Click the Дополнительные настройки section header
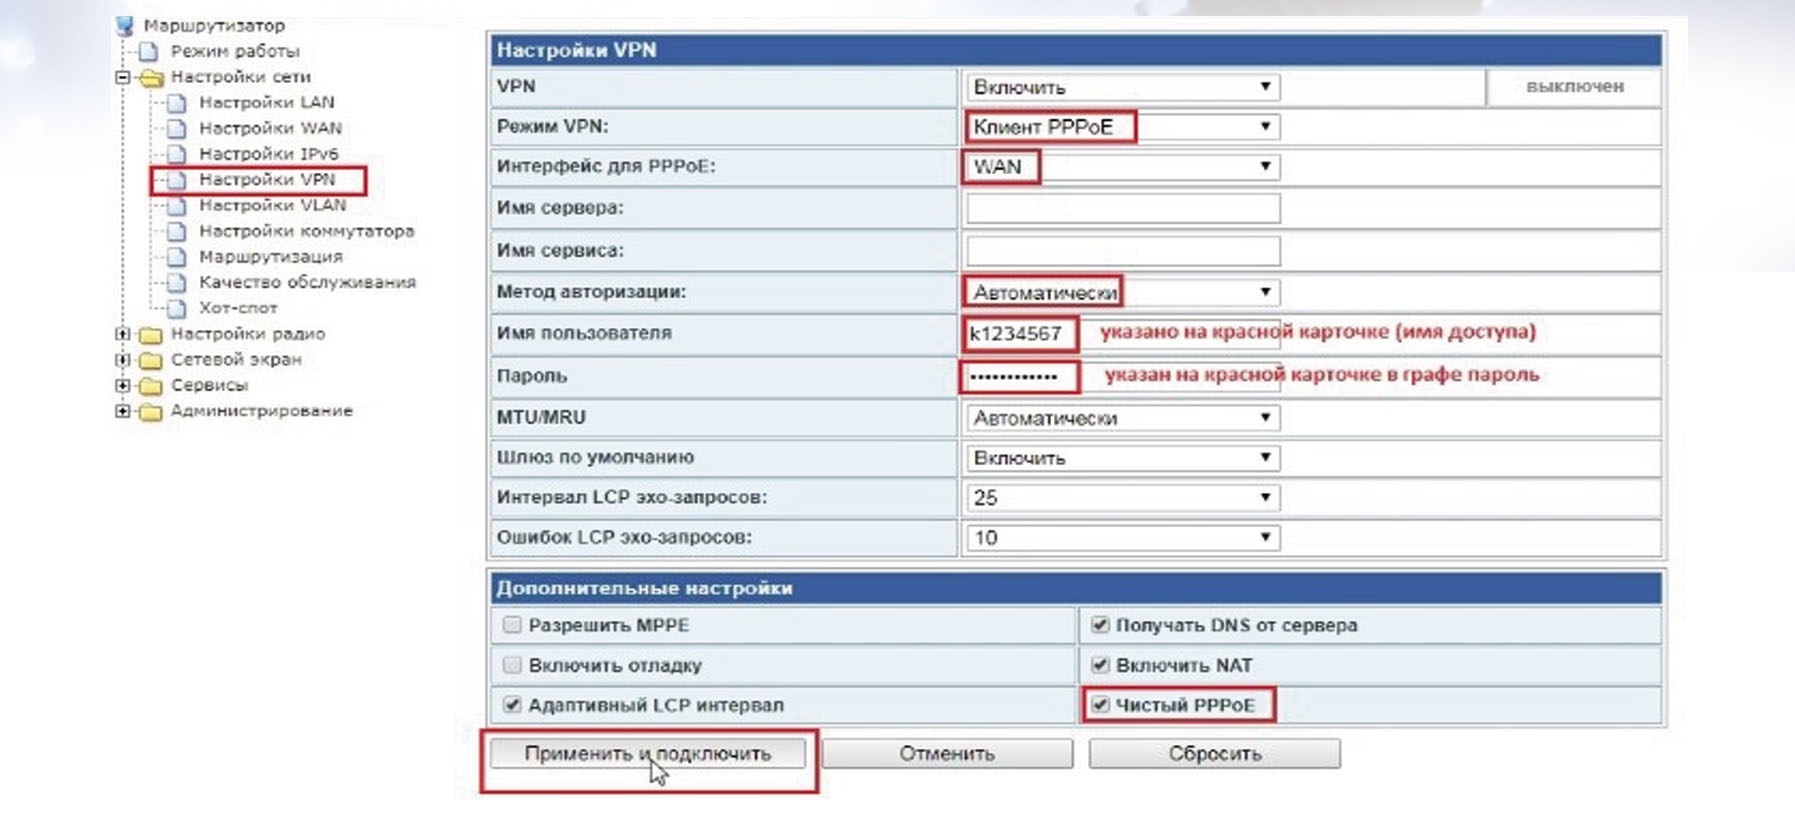Viewport: 1795px width, 818px height. (1076, 588)
